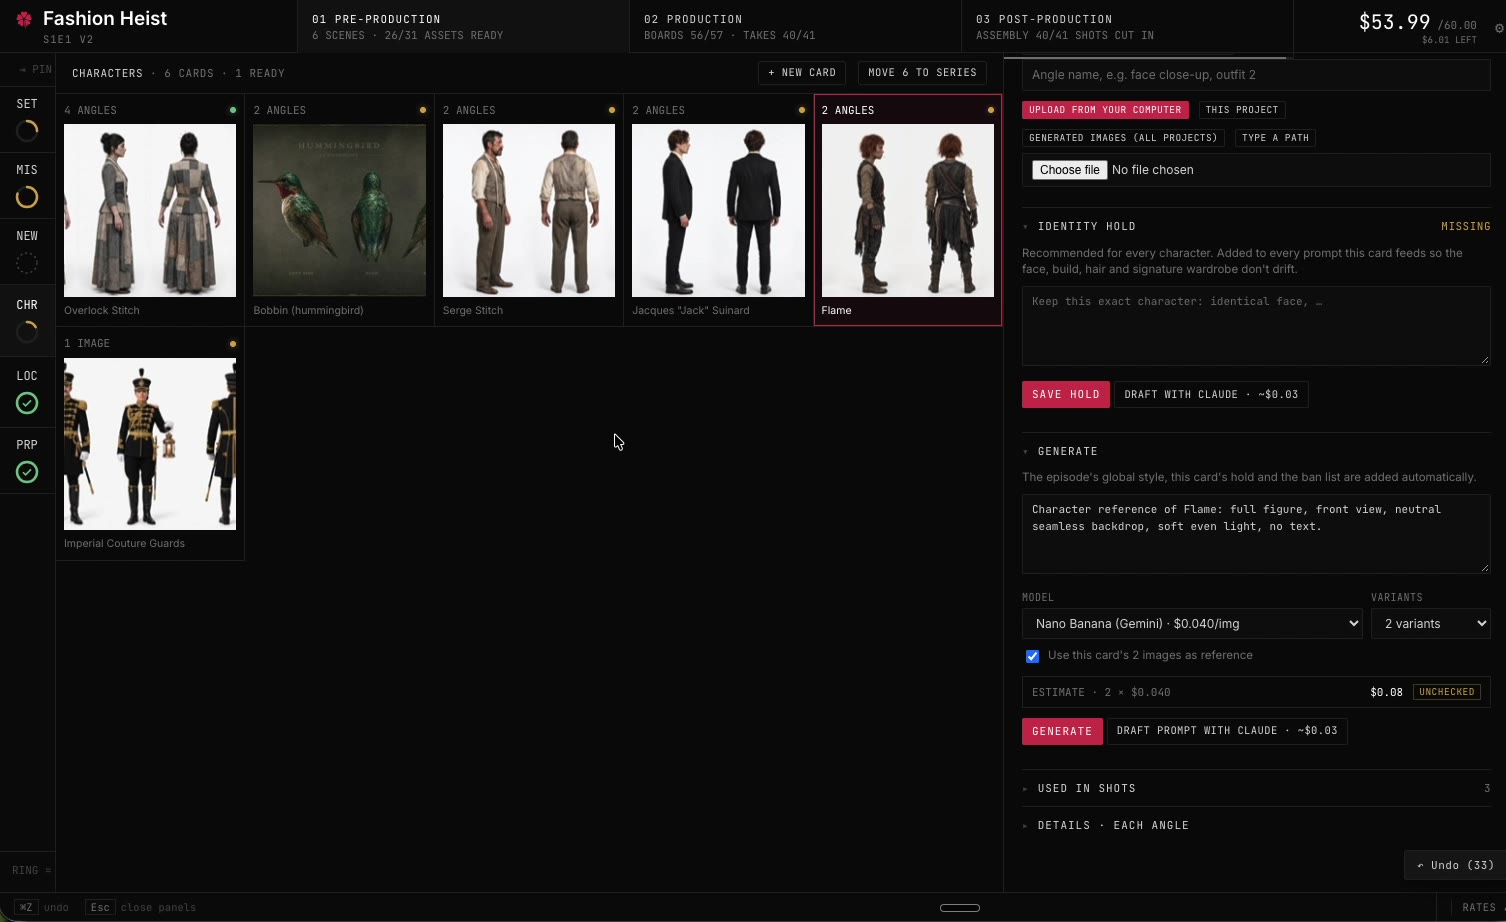This screenshot has width=1506, height=922.
Task: Expand the Details · Each Angle section
Action: point(1256,826)
